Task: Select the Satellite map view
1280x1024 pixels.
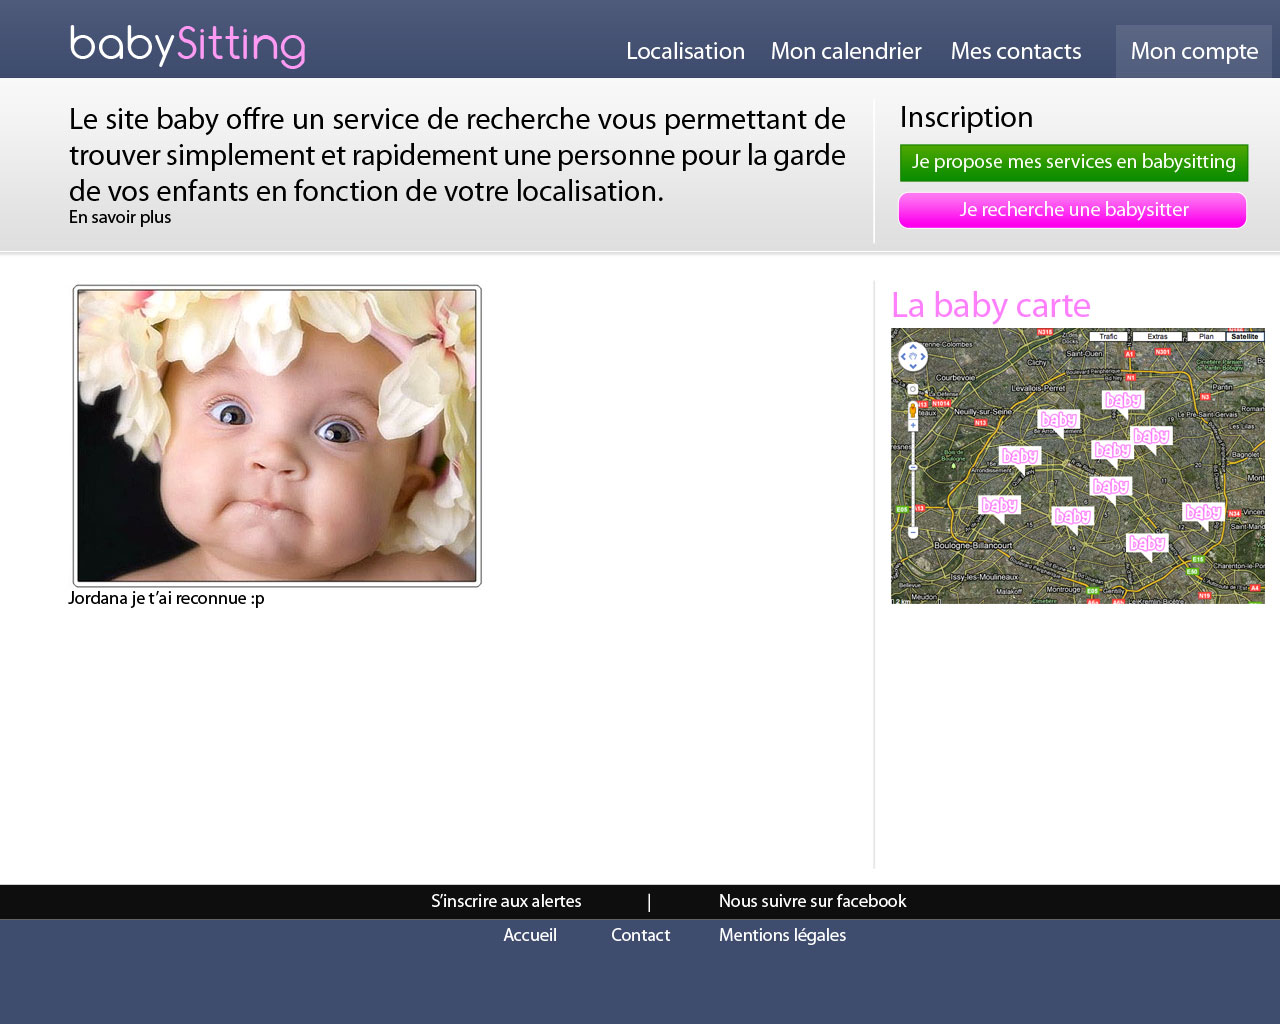Action: pyautogui.click(x=1245, y=337)
